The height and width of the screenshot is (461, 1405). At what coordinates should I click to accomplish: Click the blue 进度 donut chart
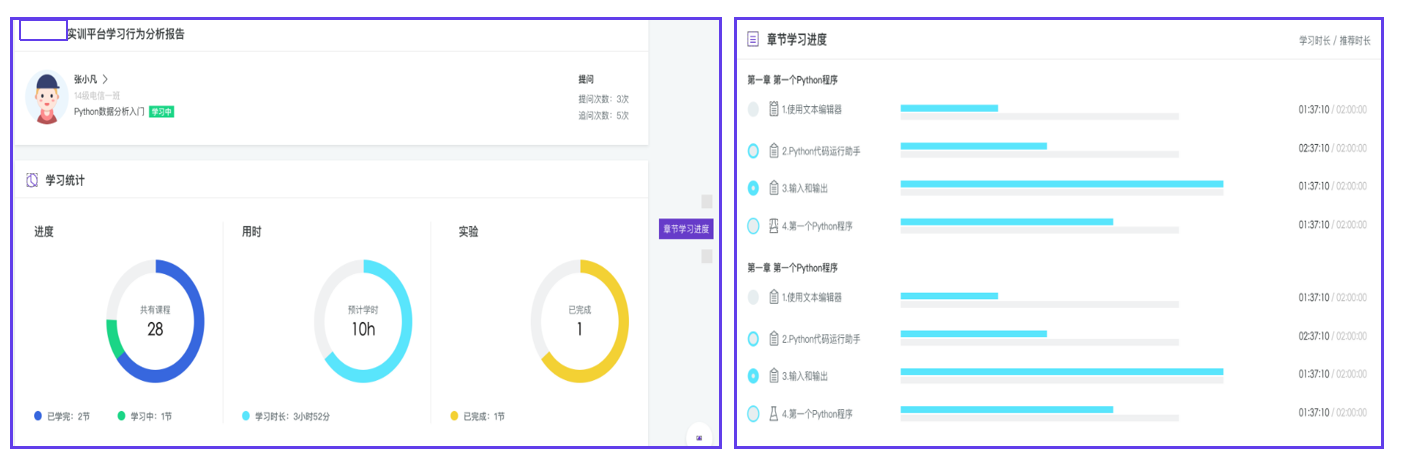pyautogui.click(x=155, y=321)
